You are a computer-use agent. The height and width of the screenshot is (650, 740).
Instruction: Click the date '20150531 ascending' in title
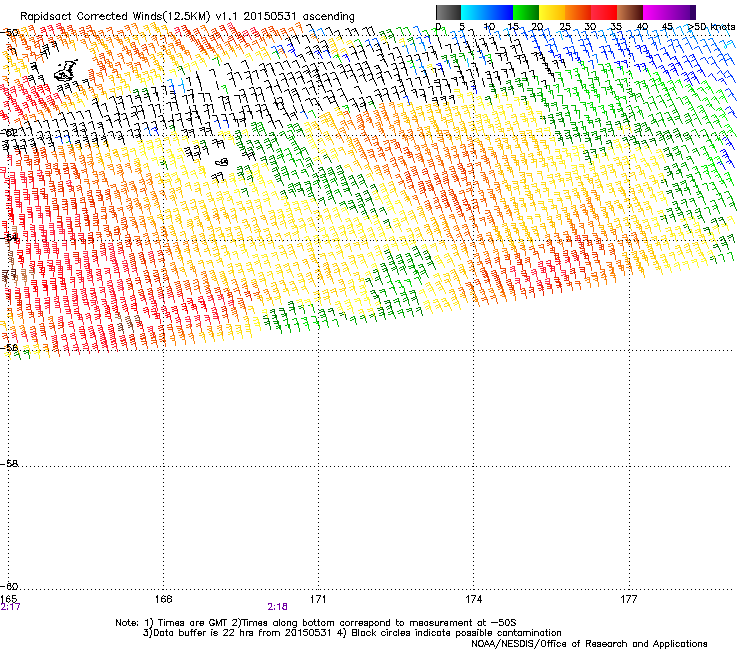tap(299, 17)
